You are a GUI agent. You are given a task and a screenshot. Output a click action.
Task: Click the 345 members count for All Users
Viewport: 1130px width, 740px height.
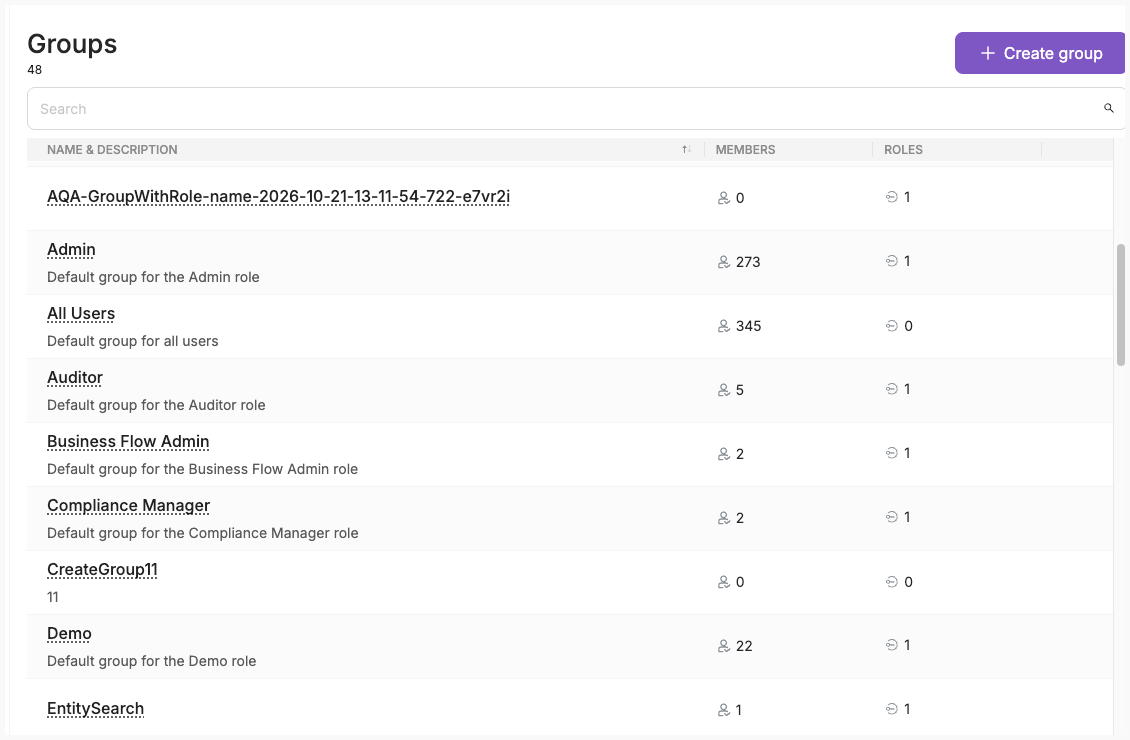click(x=749, y=326)
